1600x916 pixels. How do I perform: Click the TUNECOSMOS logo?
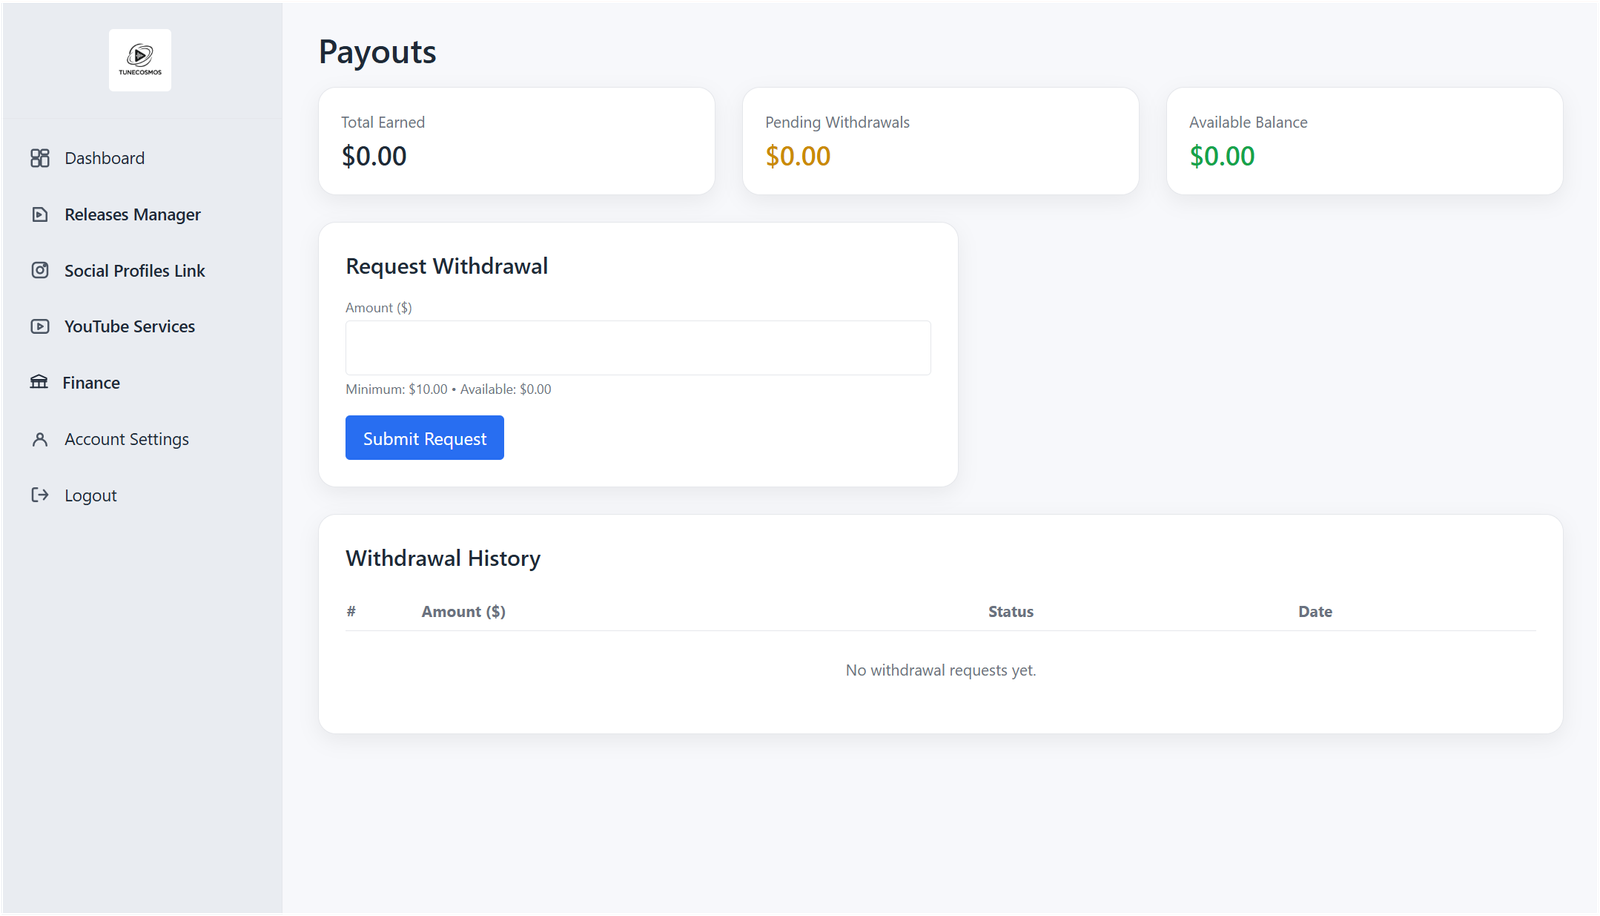point(139,60)
